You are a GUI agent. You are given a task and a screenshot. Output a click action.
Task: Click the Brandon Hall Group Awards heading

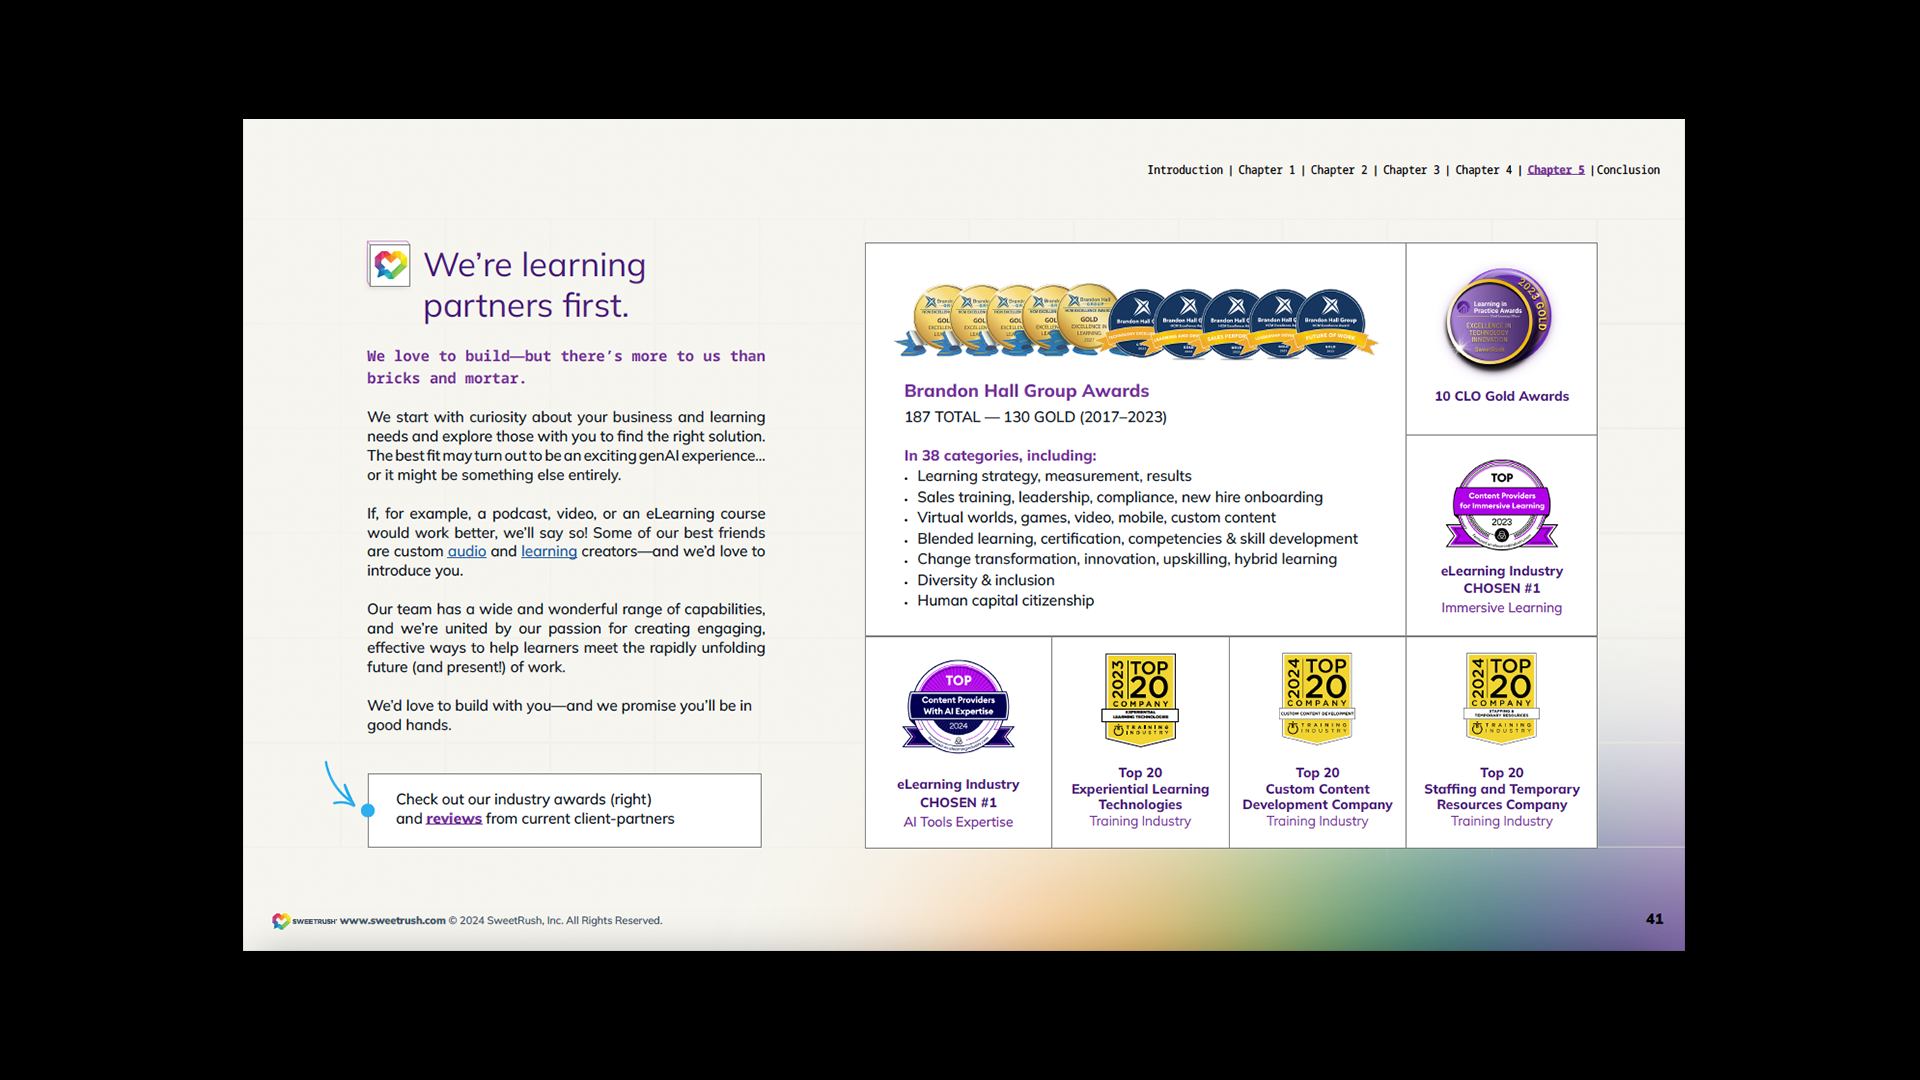click(1026, 391)
